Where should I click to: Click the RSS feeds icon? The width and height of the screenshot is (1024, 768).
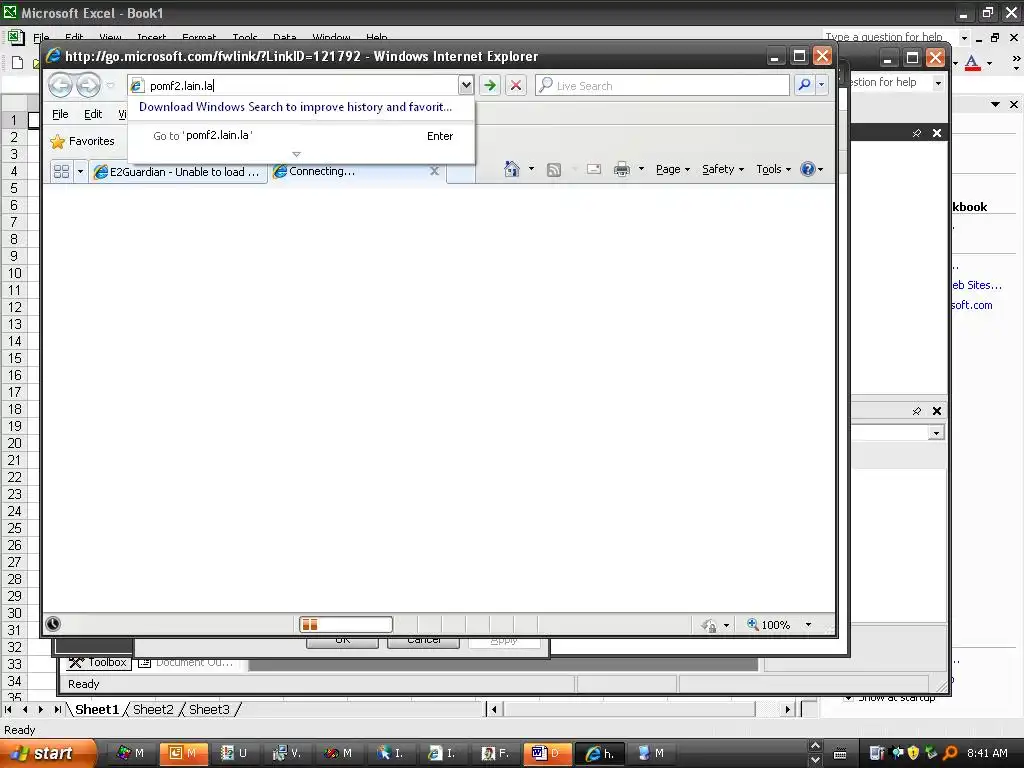554,170
